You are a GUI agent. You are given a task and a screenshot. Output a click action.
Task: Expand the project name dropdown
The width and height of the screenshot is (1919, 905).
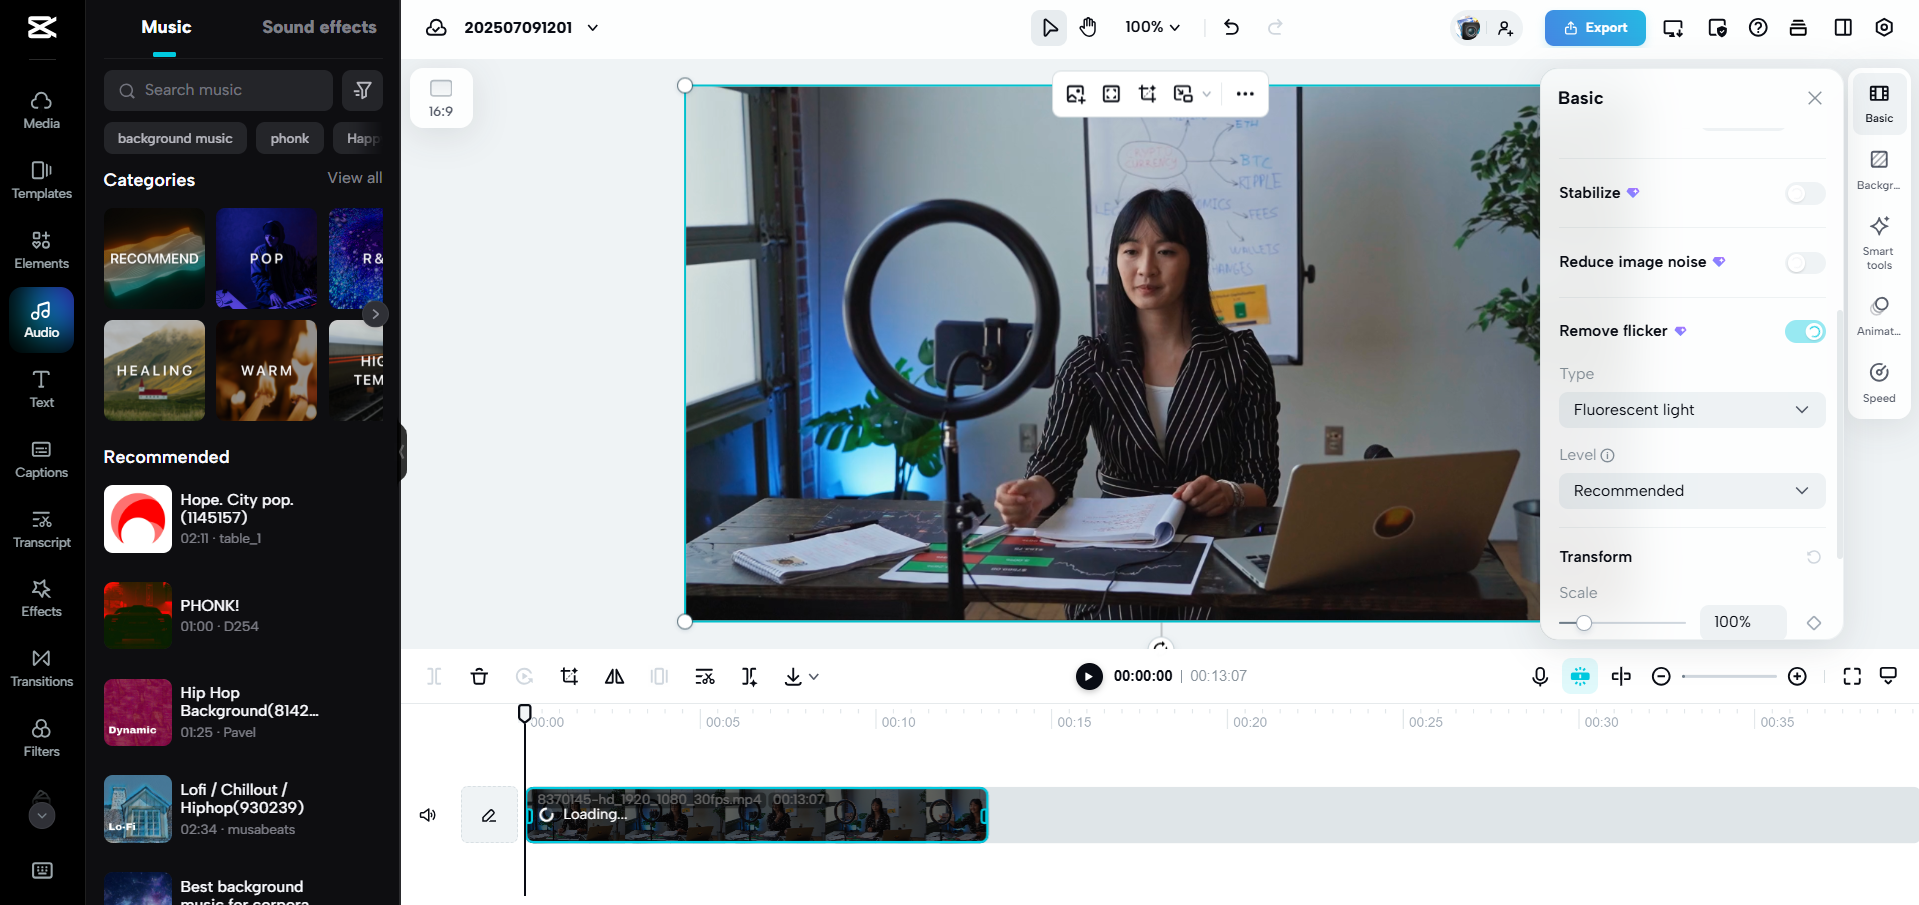(592, 27)
